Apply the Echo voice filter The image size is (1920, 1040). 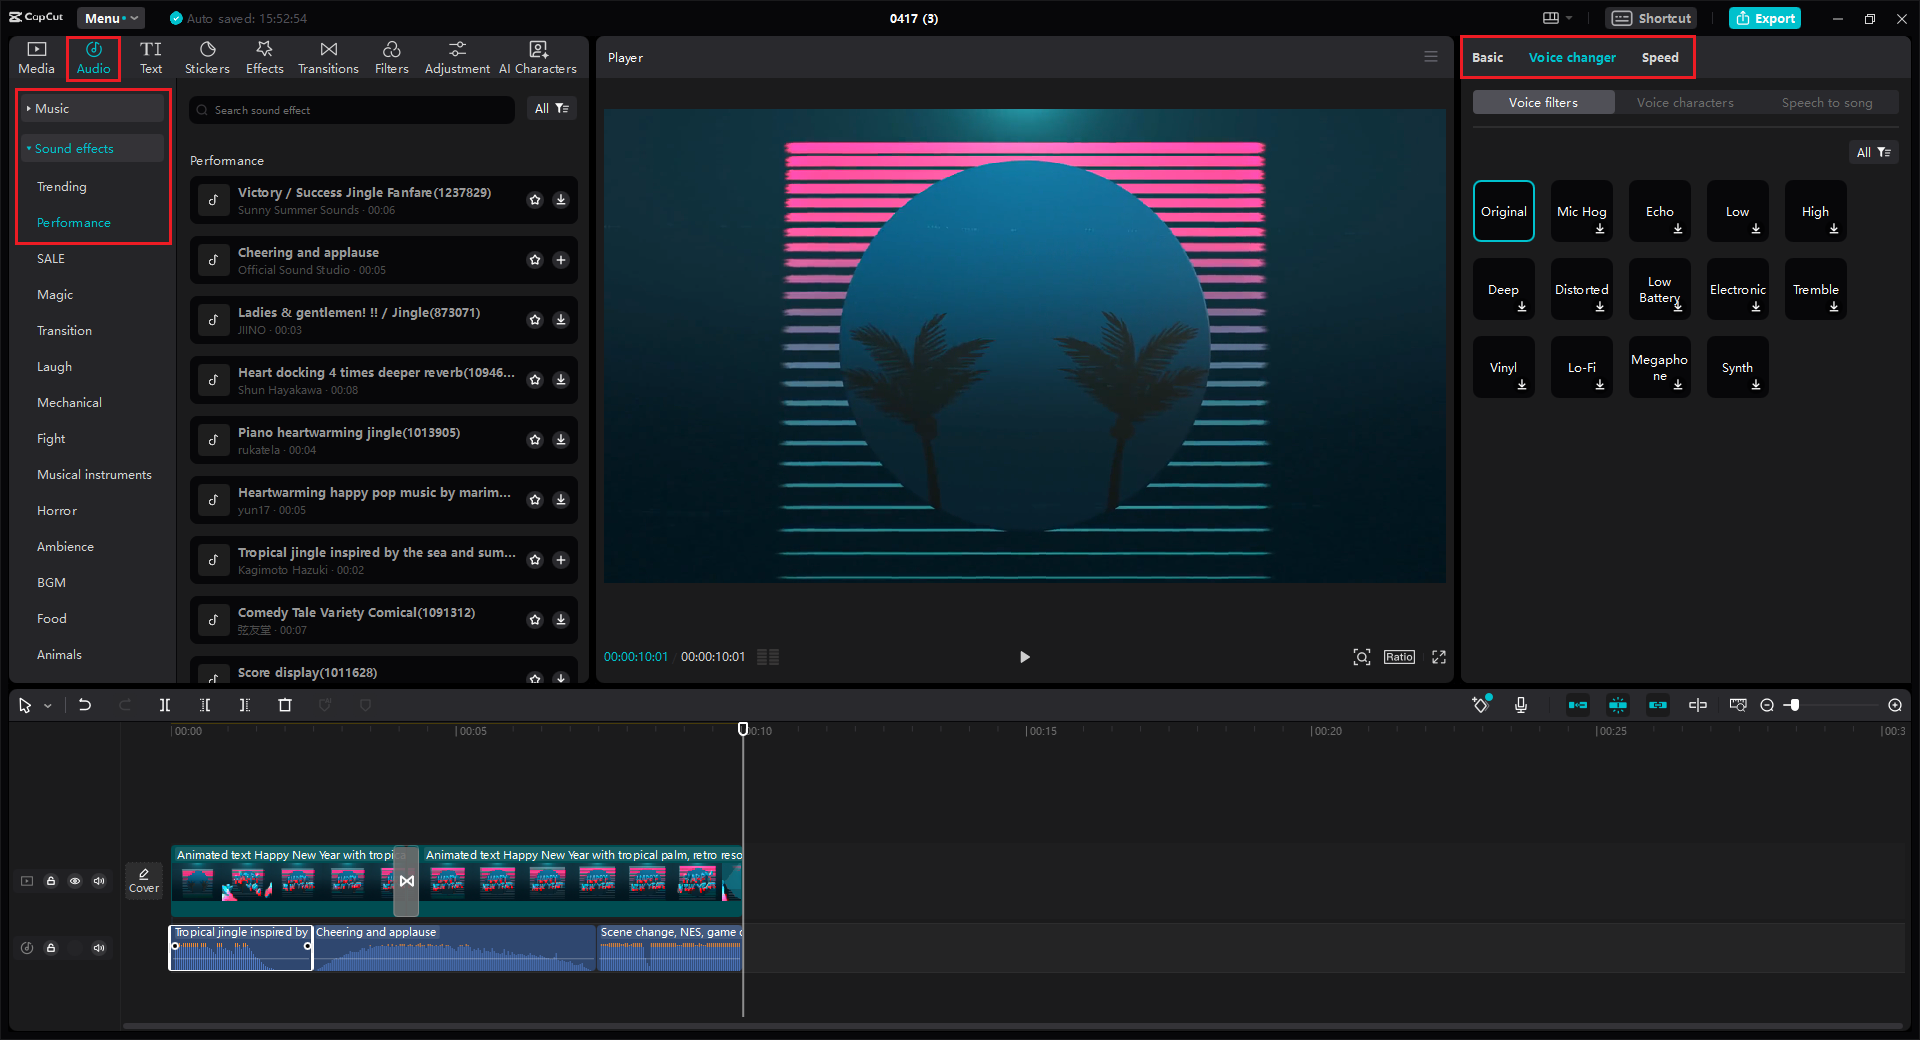click(1659, 211)
